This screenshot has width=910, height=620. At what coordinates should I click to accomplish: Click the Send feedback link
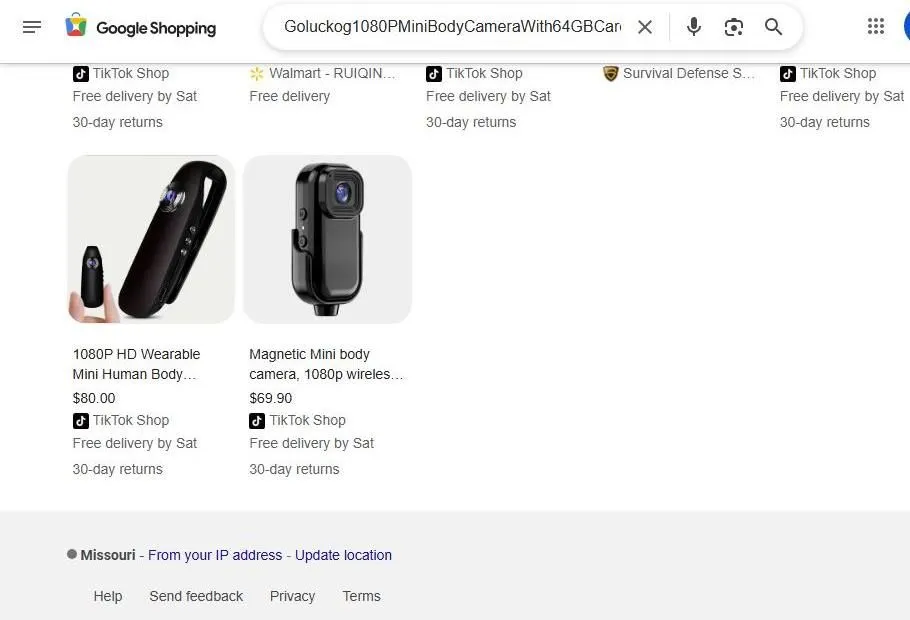(196, 596)
